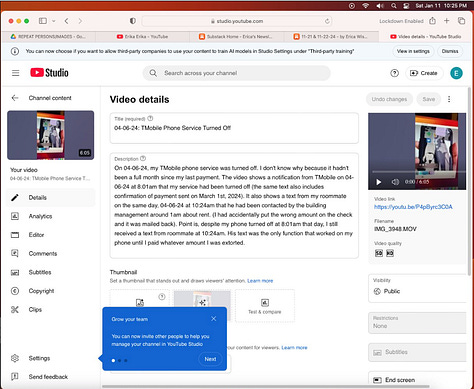Open Subtitles in the sidebar
This screenshot has width=474, height=389.
[51, 272]
